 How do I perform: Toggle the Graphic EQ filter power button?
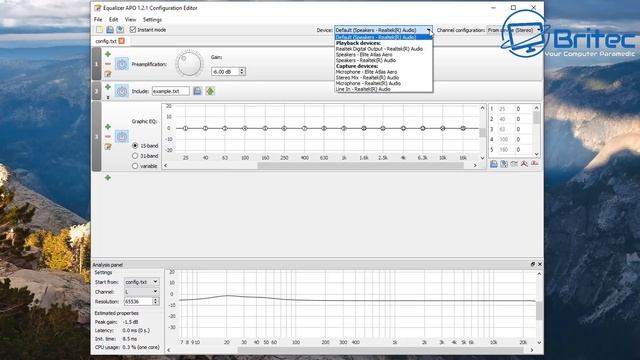pyautogui.click(x=122, y=136)
